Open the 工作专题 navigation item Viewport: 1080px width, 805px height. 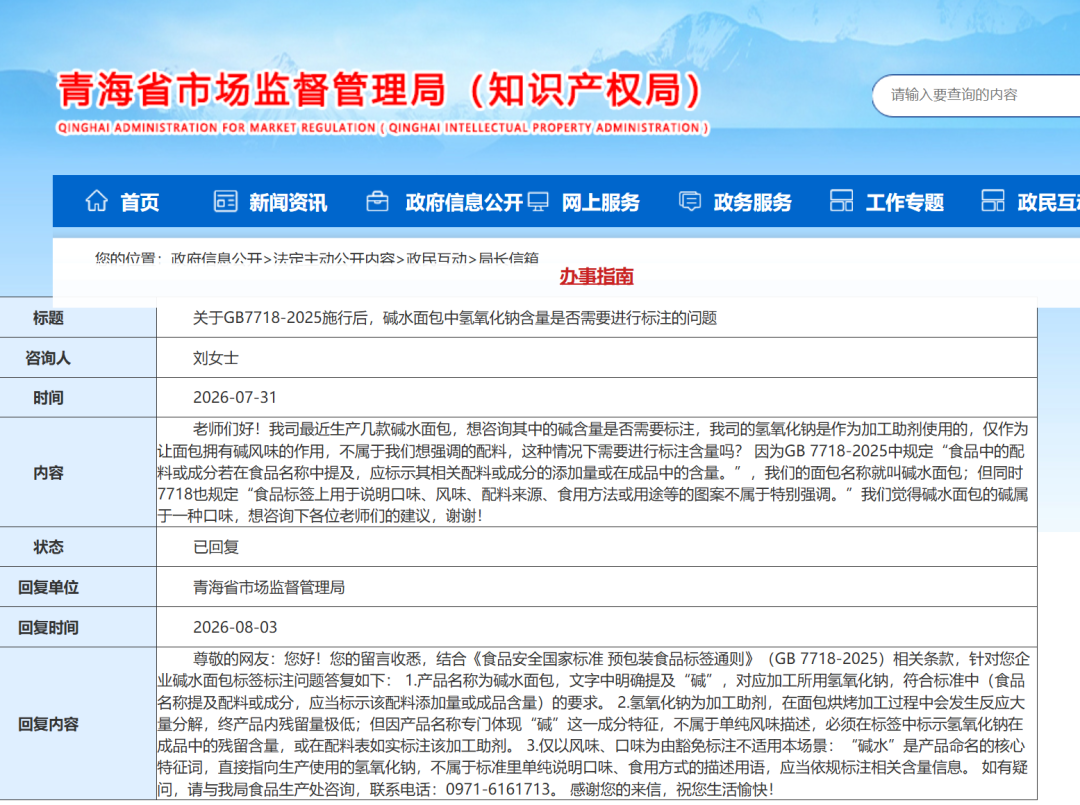coord(904,202)
